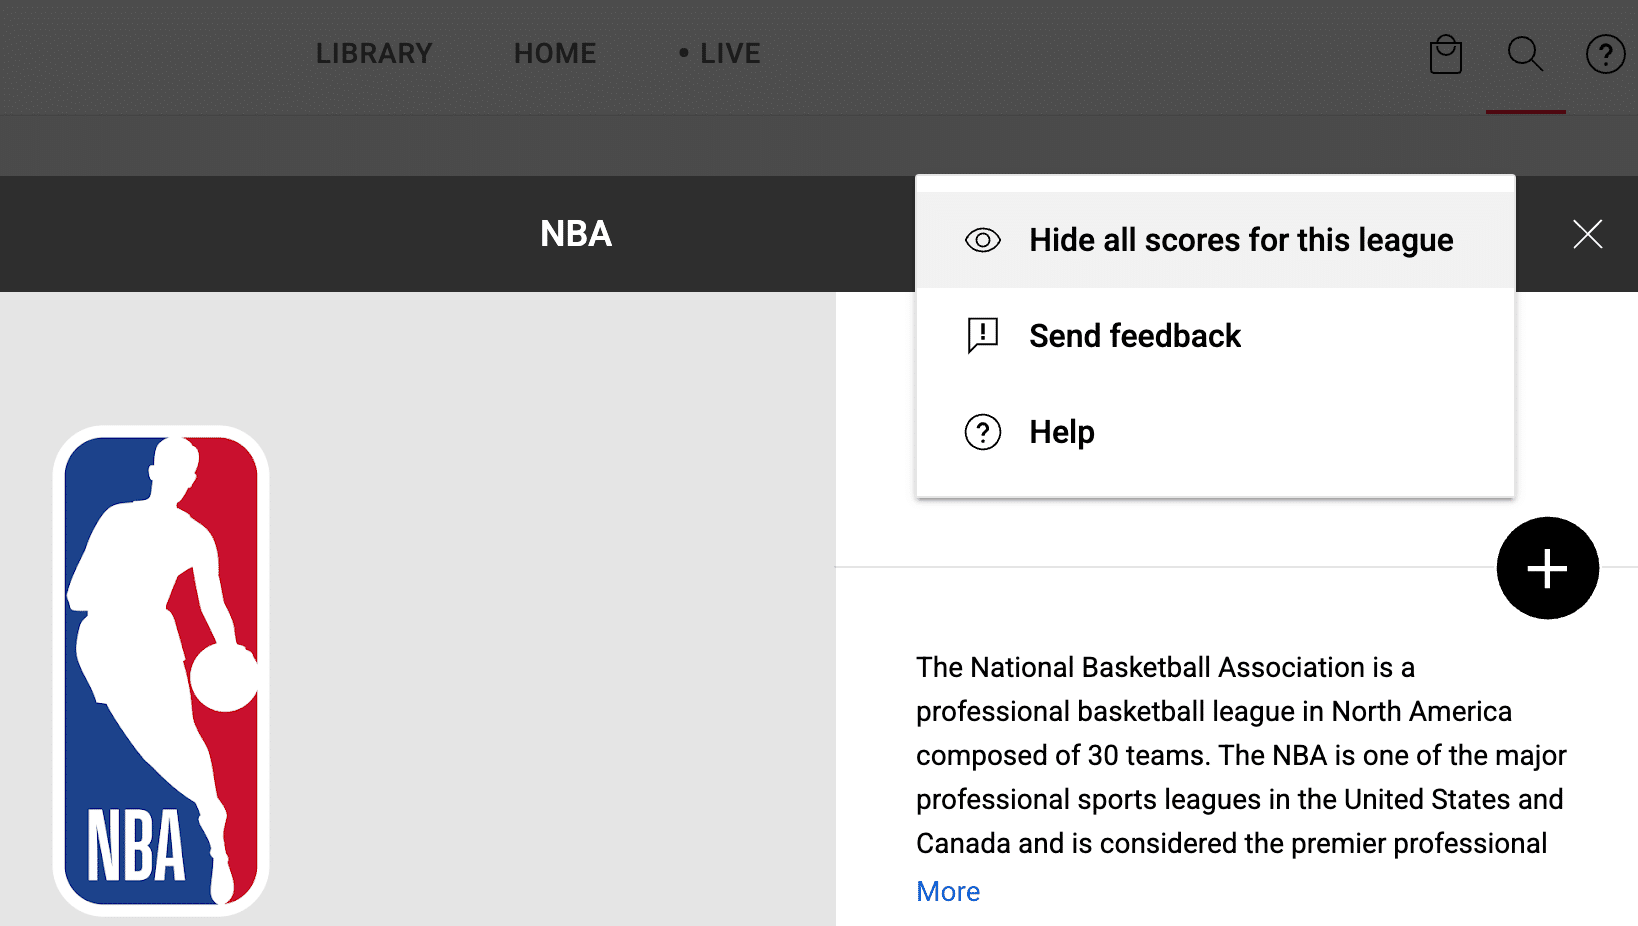The width and height of the screenshot is (1638, 926).
Task: Click the gray banner area beside NBA logo
Action: pos(550,600)
